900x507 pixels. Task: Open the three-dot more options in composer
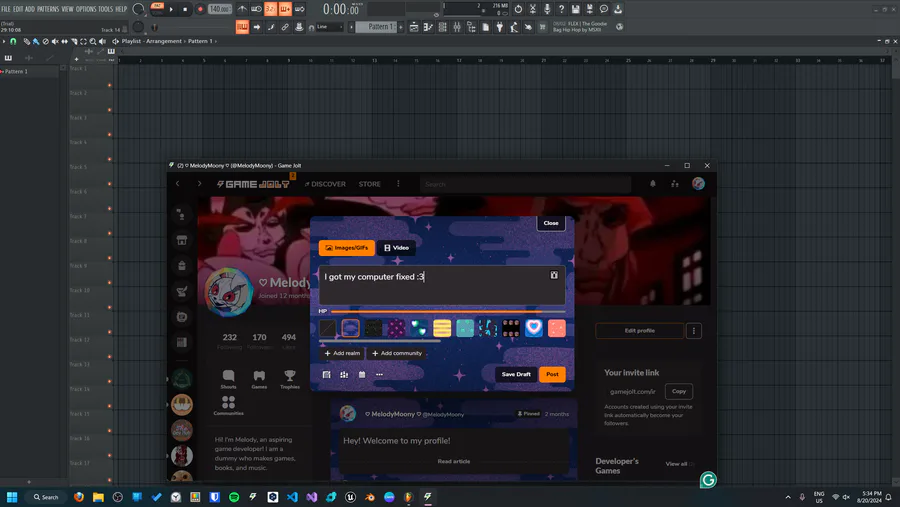(x=379, y=374)
